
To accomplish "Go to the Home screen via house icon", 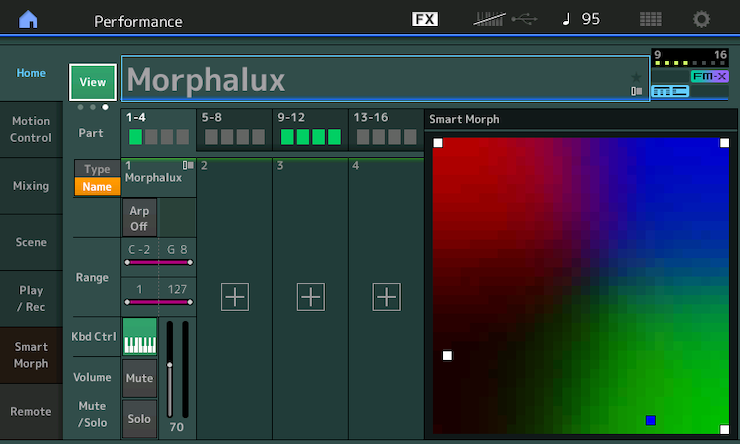I will pyautogui.click(x=28, y=20).
